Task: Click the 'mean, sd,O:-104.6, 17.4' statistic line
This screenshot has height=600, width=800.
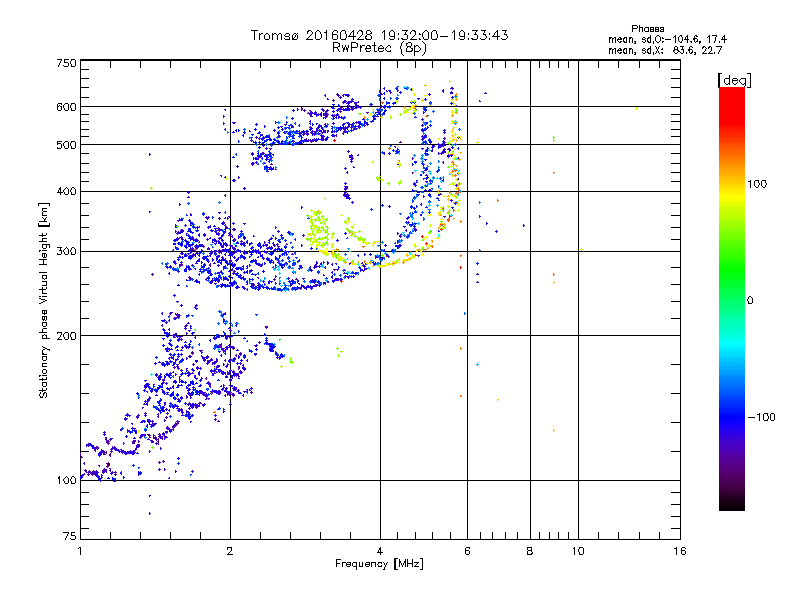Action: pos(667,39)
